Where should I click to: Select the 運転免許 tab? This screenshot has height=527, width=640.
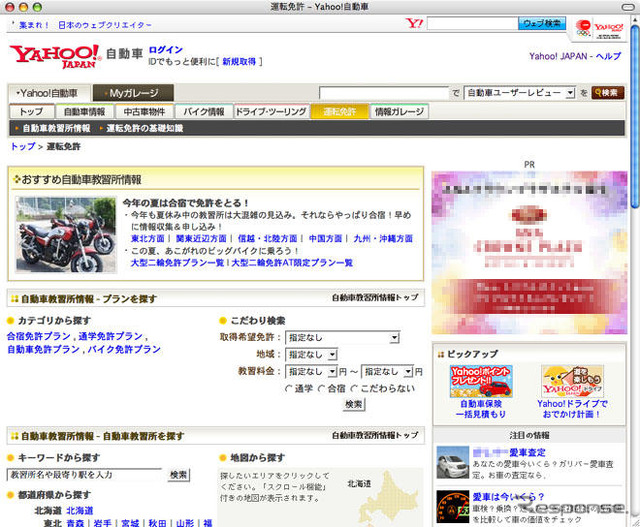(340, 111)
